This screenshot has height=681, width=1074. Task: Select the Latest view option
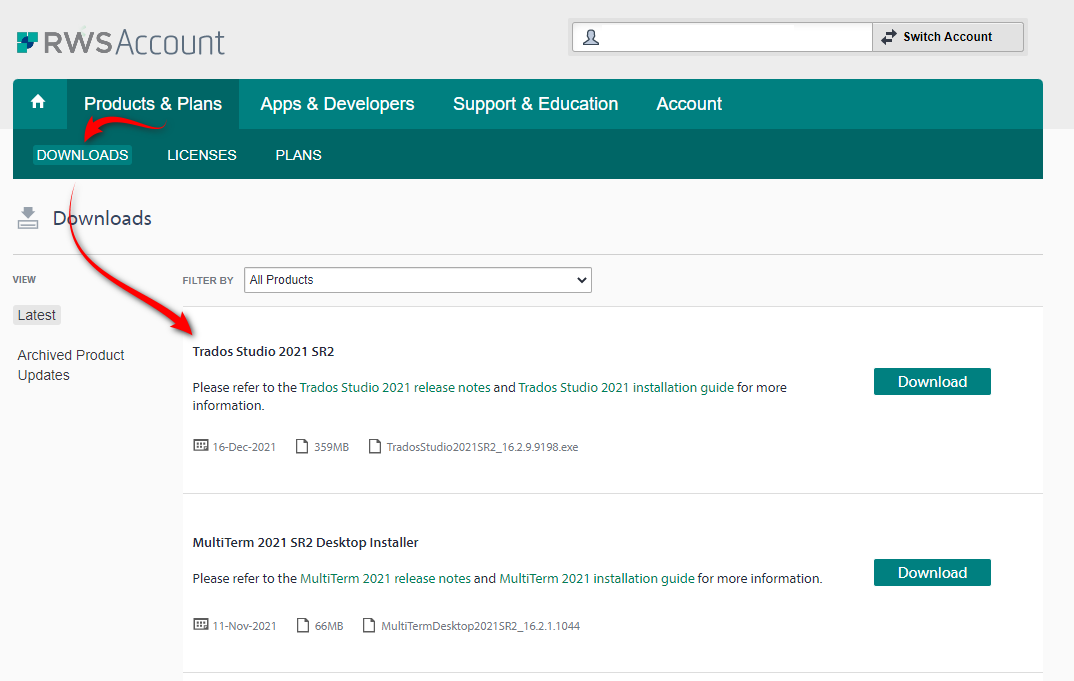click(37, 315)
